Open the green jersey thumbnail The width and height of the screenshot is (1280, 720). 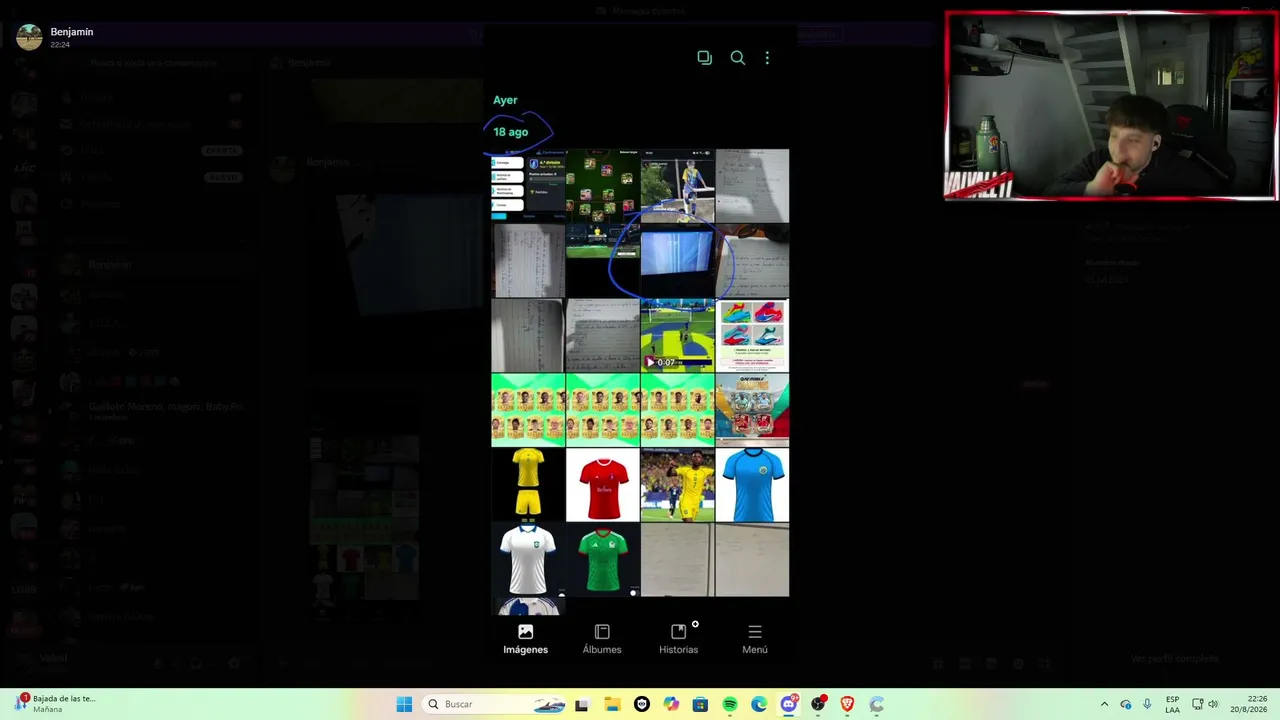(x=603, y=559)
